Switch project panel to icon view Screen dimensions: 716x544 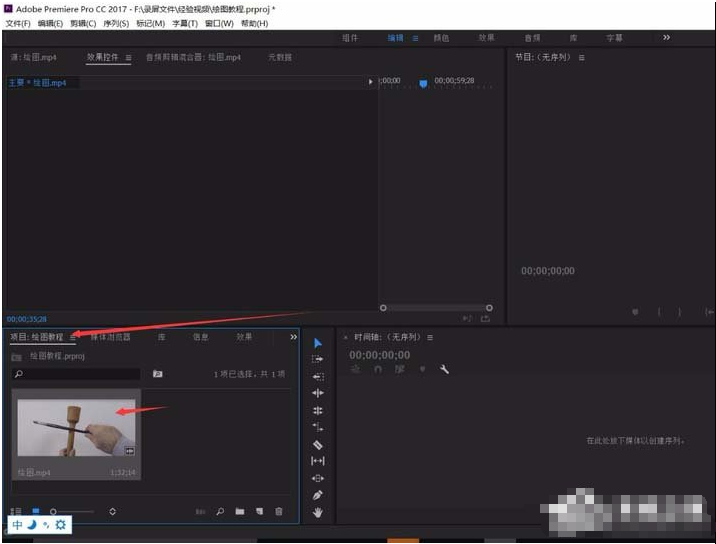pyautogui.click(x=36, y=511)
